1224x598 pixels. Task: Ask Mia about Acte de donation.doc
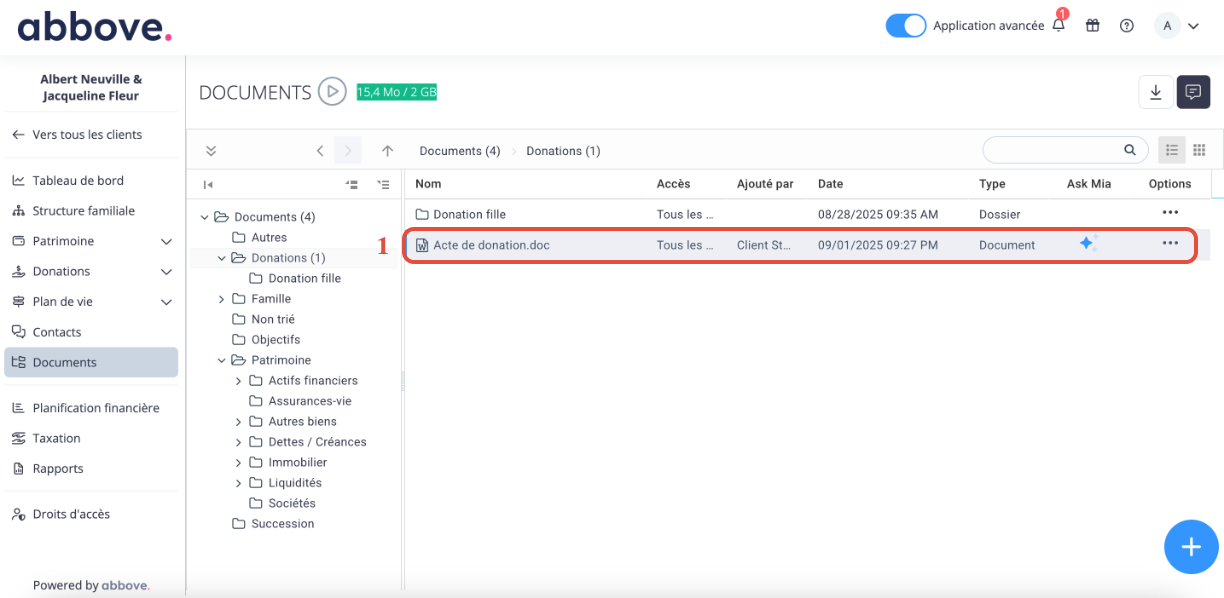1088,243
